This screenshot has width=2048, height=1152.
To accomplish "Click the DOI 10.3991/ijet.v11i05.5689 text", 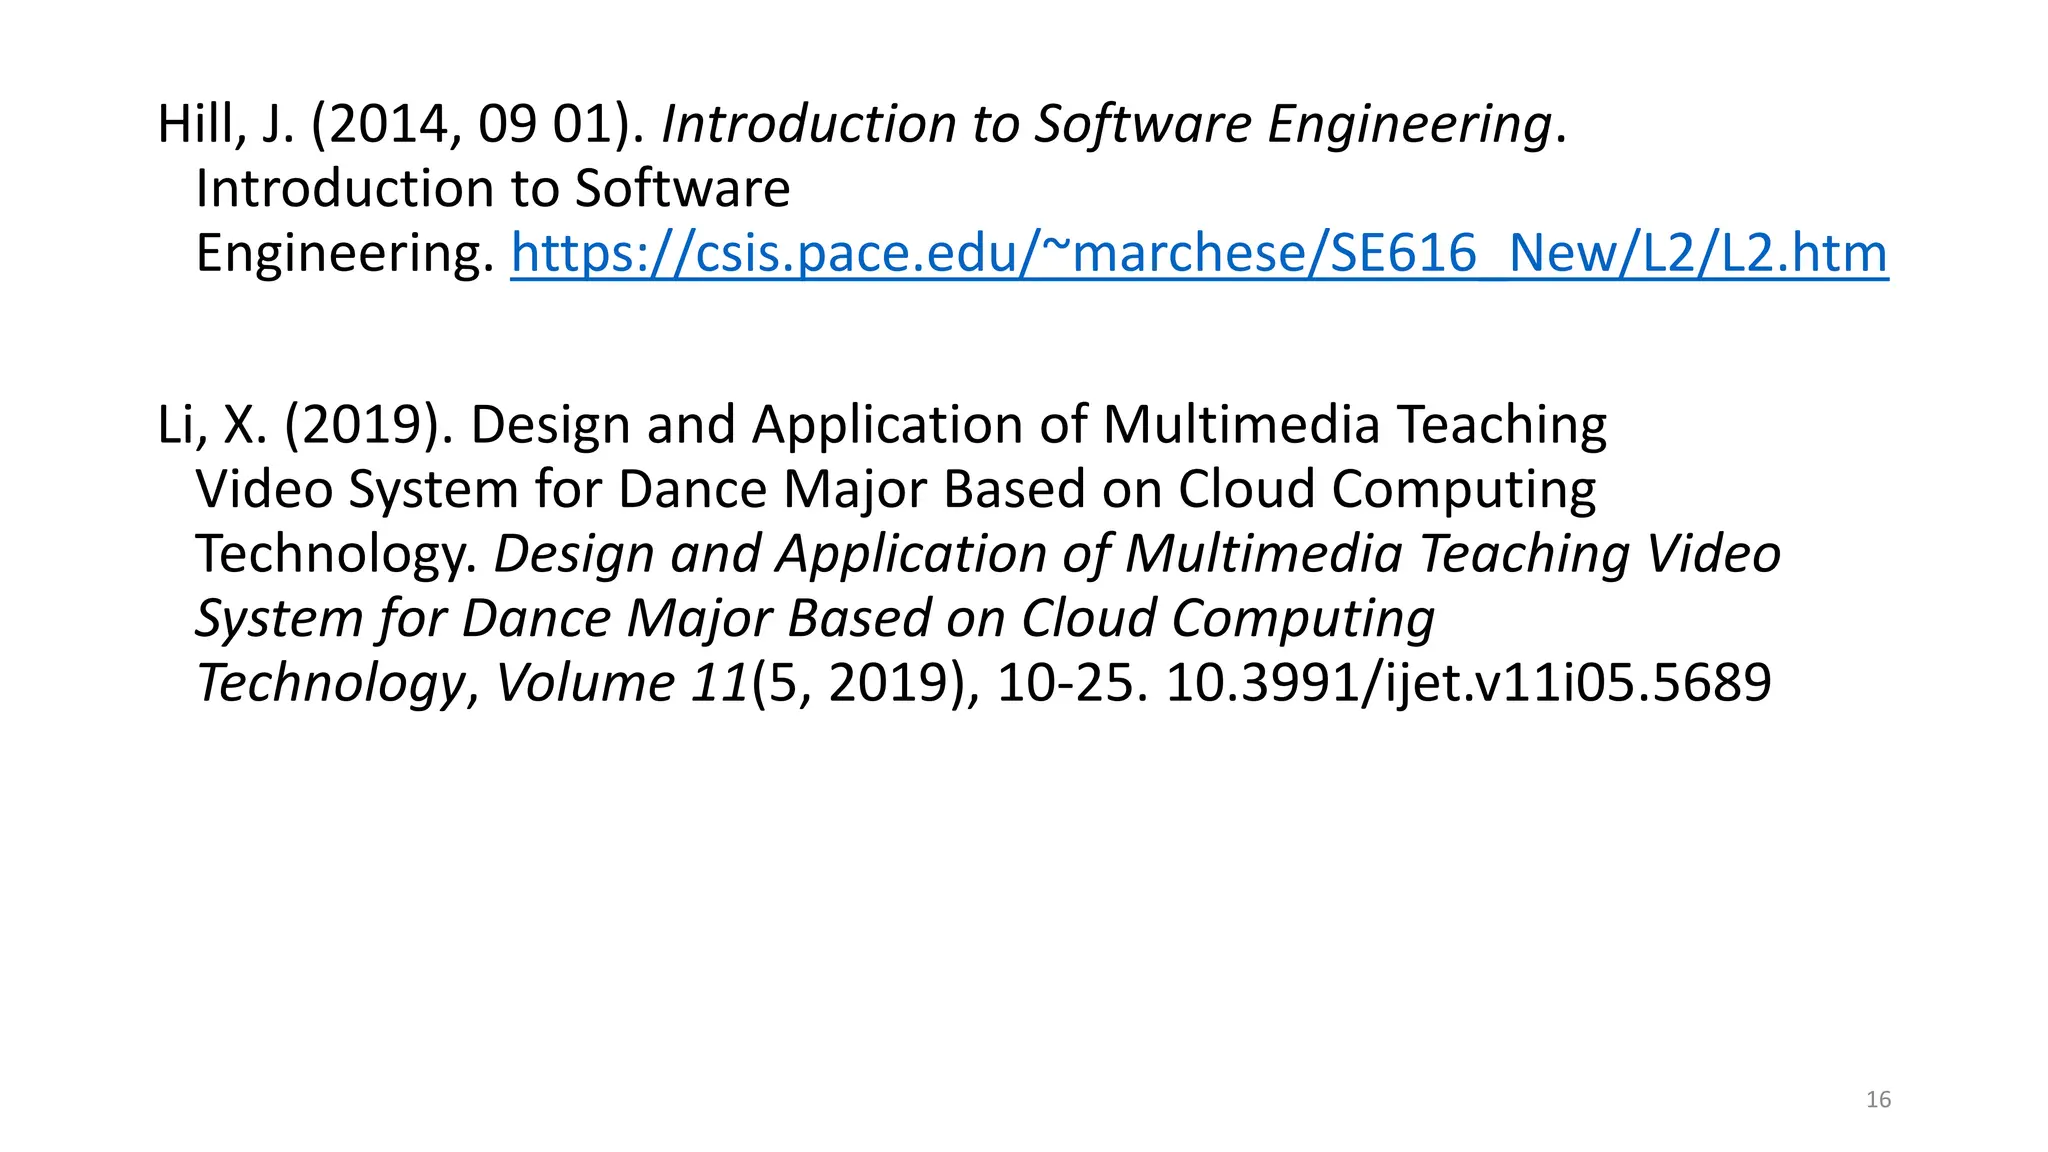I will (1468, 683).
